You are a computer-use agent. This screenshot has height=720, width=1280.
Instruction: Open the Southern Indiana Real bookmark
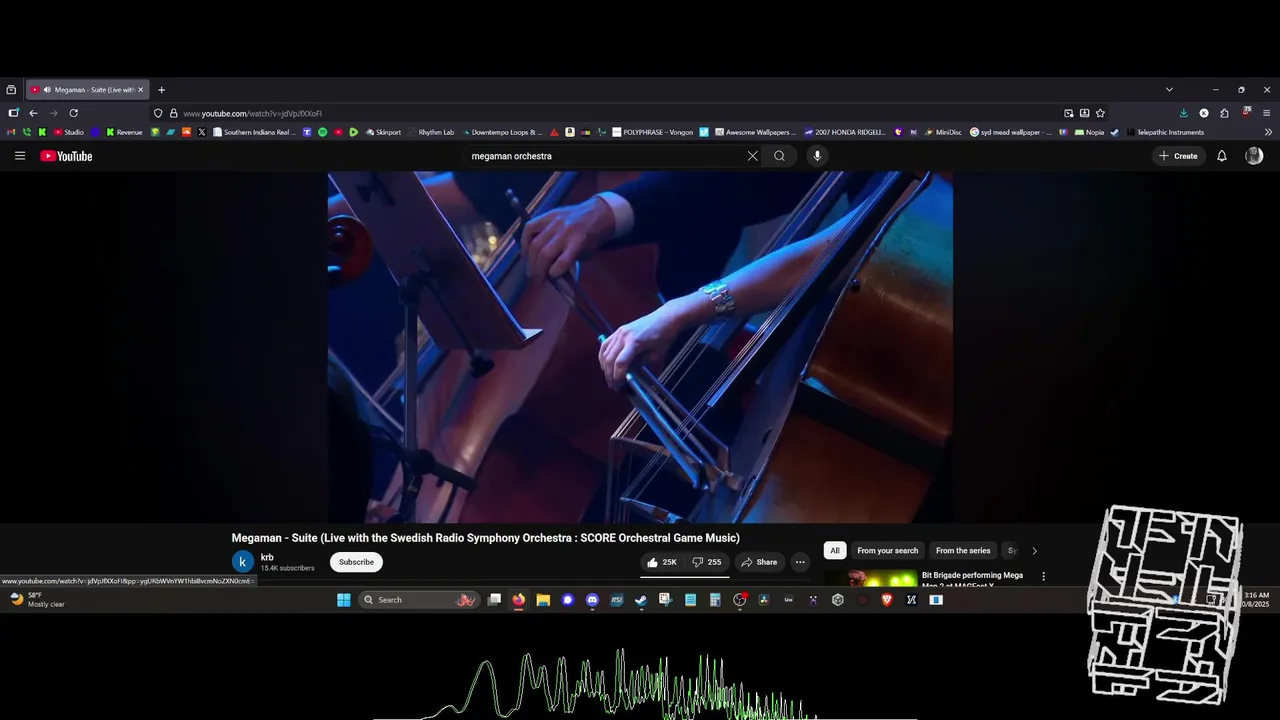254,132
